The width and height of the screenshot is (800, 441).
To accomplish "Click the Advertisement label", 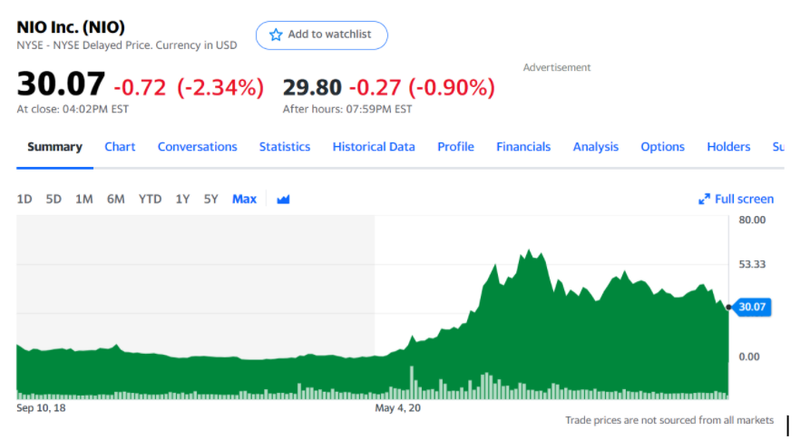I will click(557, 67).
